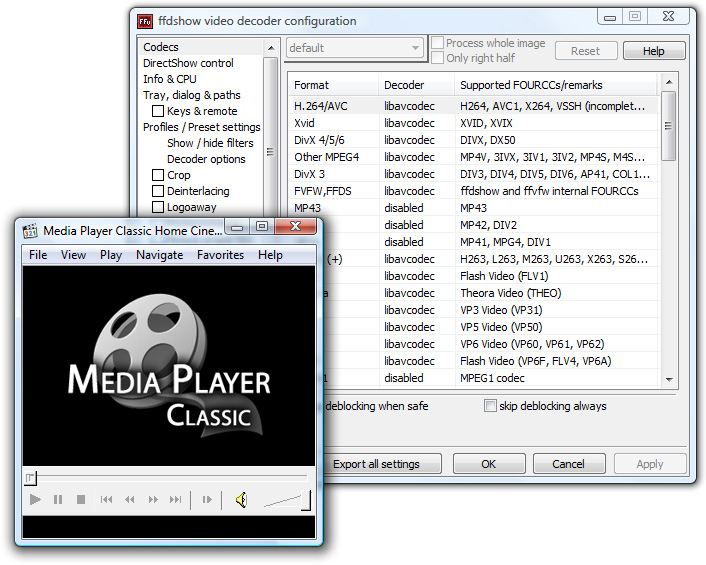This screenshot has height=565, width=706.
Task: Open the disabled decoder cell for MP43
Action: [x=417, y=208]
